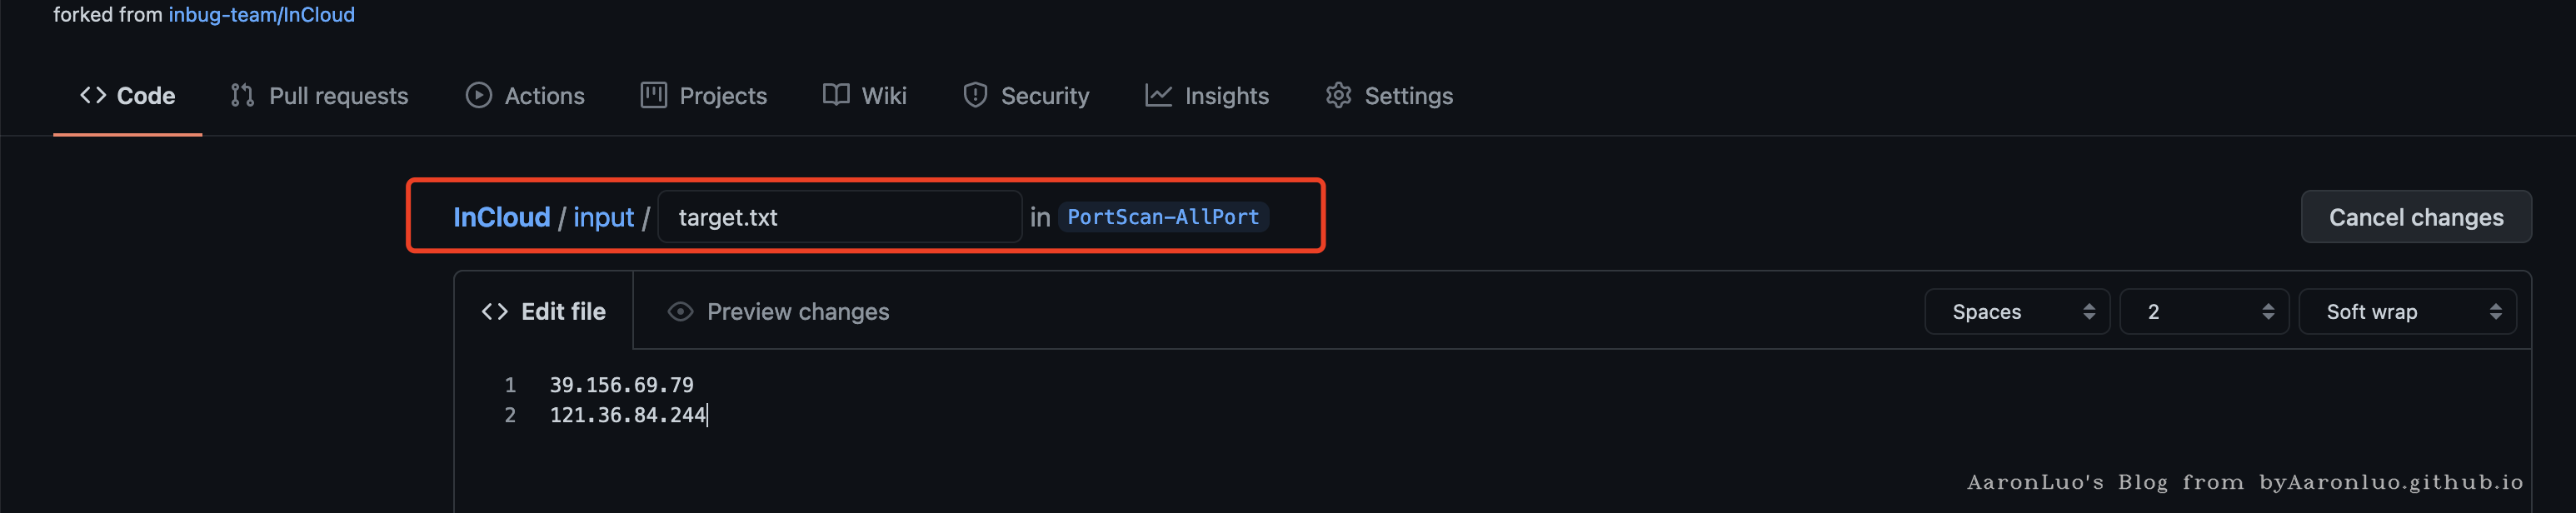Click the Projects board icon

point(654,95)
